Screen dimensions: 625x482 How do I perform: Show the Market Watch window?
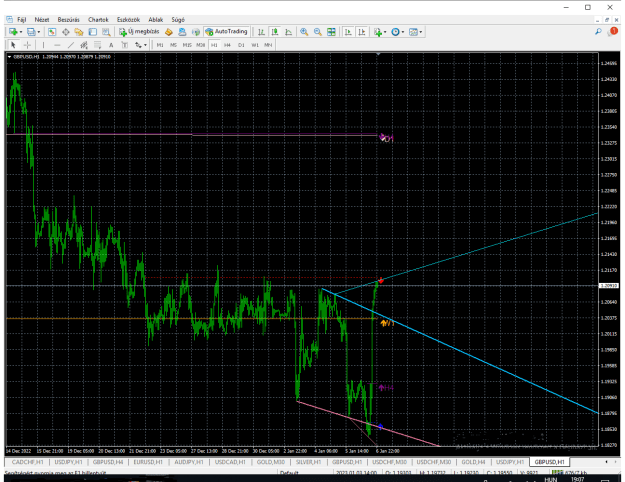tap(52, 32)
